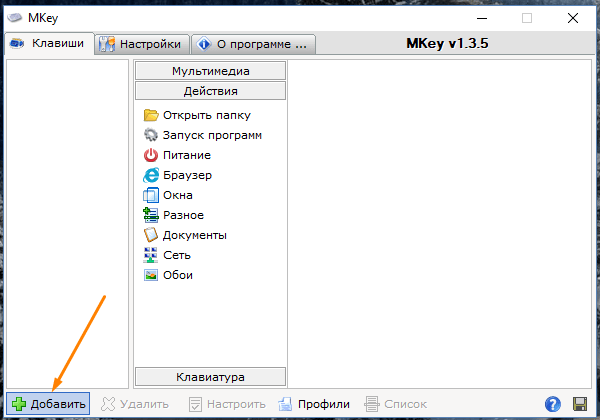Image resolution: width=600 pixels, height=420 pixels.
Task: Select the Браузер action
Action: click(x=188, y=175)
